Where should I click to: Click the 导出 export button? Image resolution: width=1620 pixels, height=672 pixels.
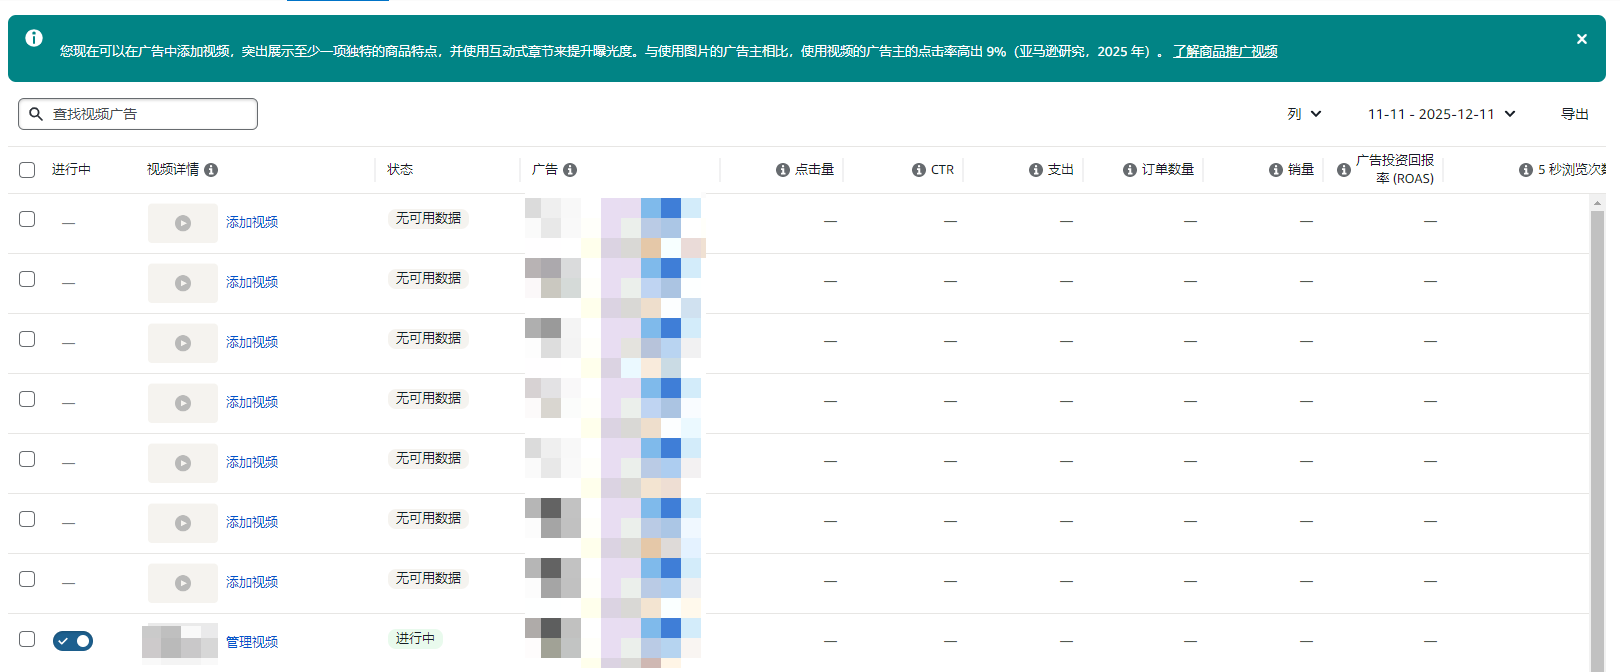(x=1575, y=114)
